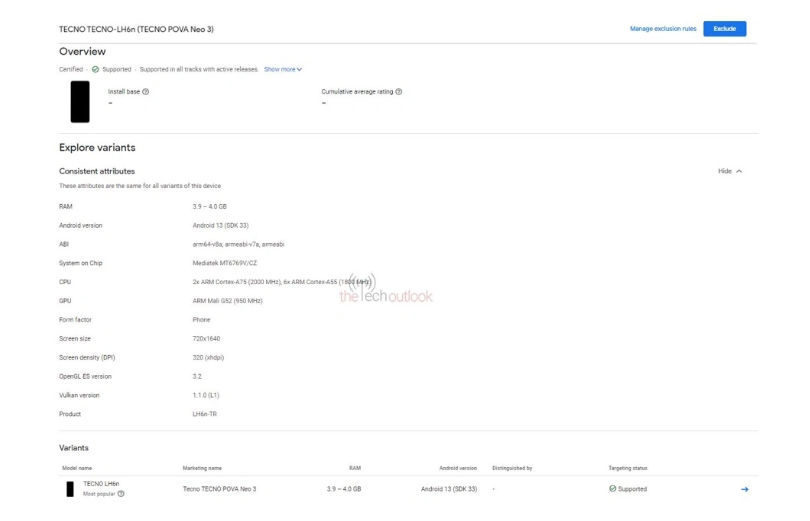Click the Marketing name column header
The height and width of the screenshot is (521, 810).
coord(202,468)
